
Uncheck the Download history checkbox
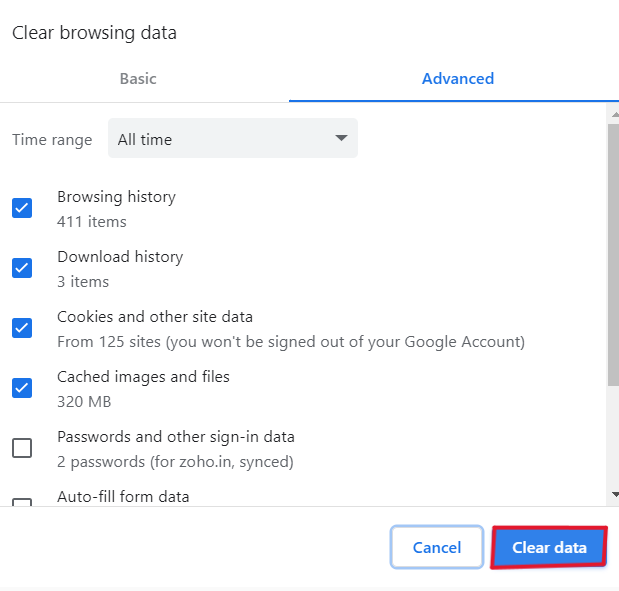22,268
